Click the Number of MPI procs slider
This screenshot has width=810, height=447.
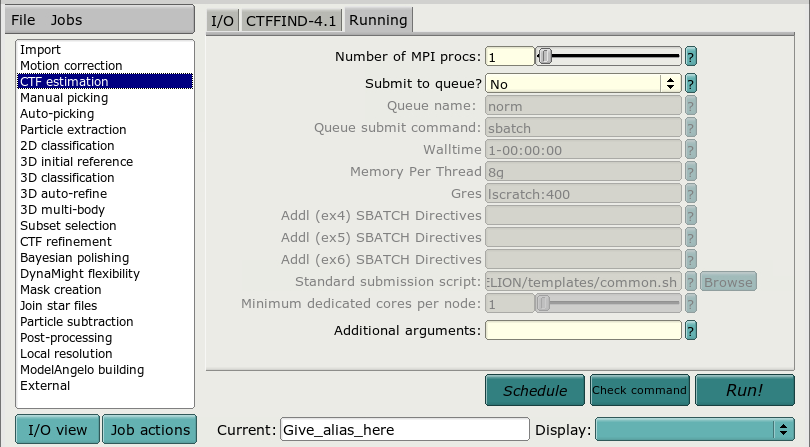[608, 56]
